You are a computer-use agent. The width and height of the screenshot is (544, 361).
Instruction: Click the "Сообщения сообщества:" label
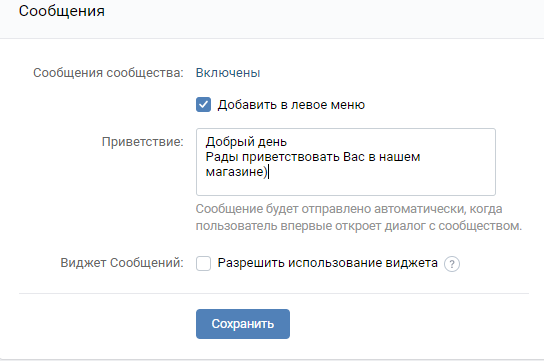[108, 73]
